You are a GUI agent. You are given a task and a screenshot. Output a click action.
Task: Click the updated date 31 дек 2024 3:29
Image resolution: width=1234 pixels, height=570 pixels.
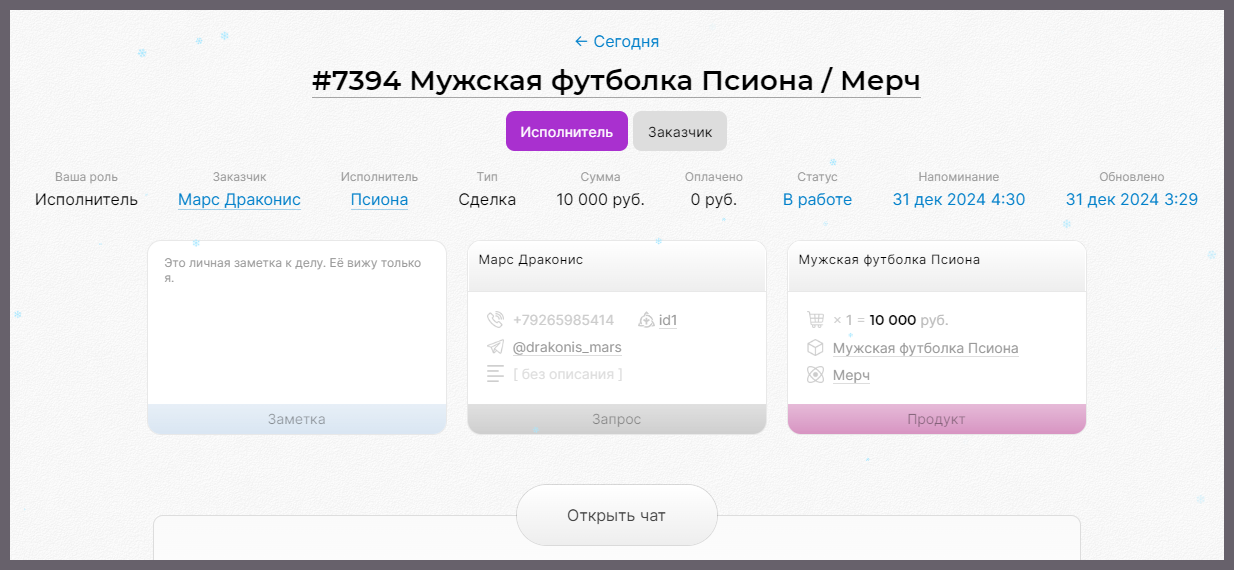[x=1131, y=199]
